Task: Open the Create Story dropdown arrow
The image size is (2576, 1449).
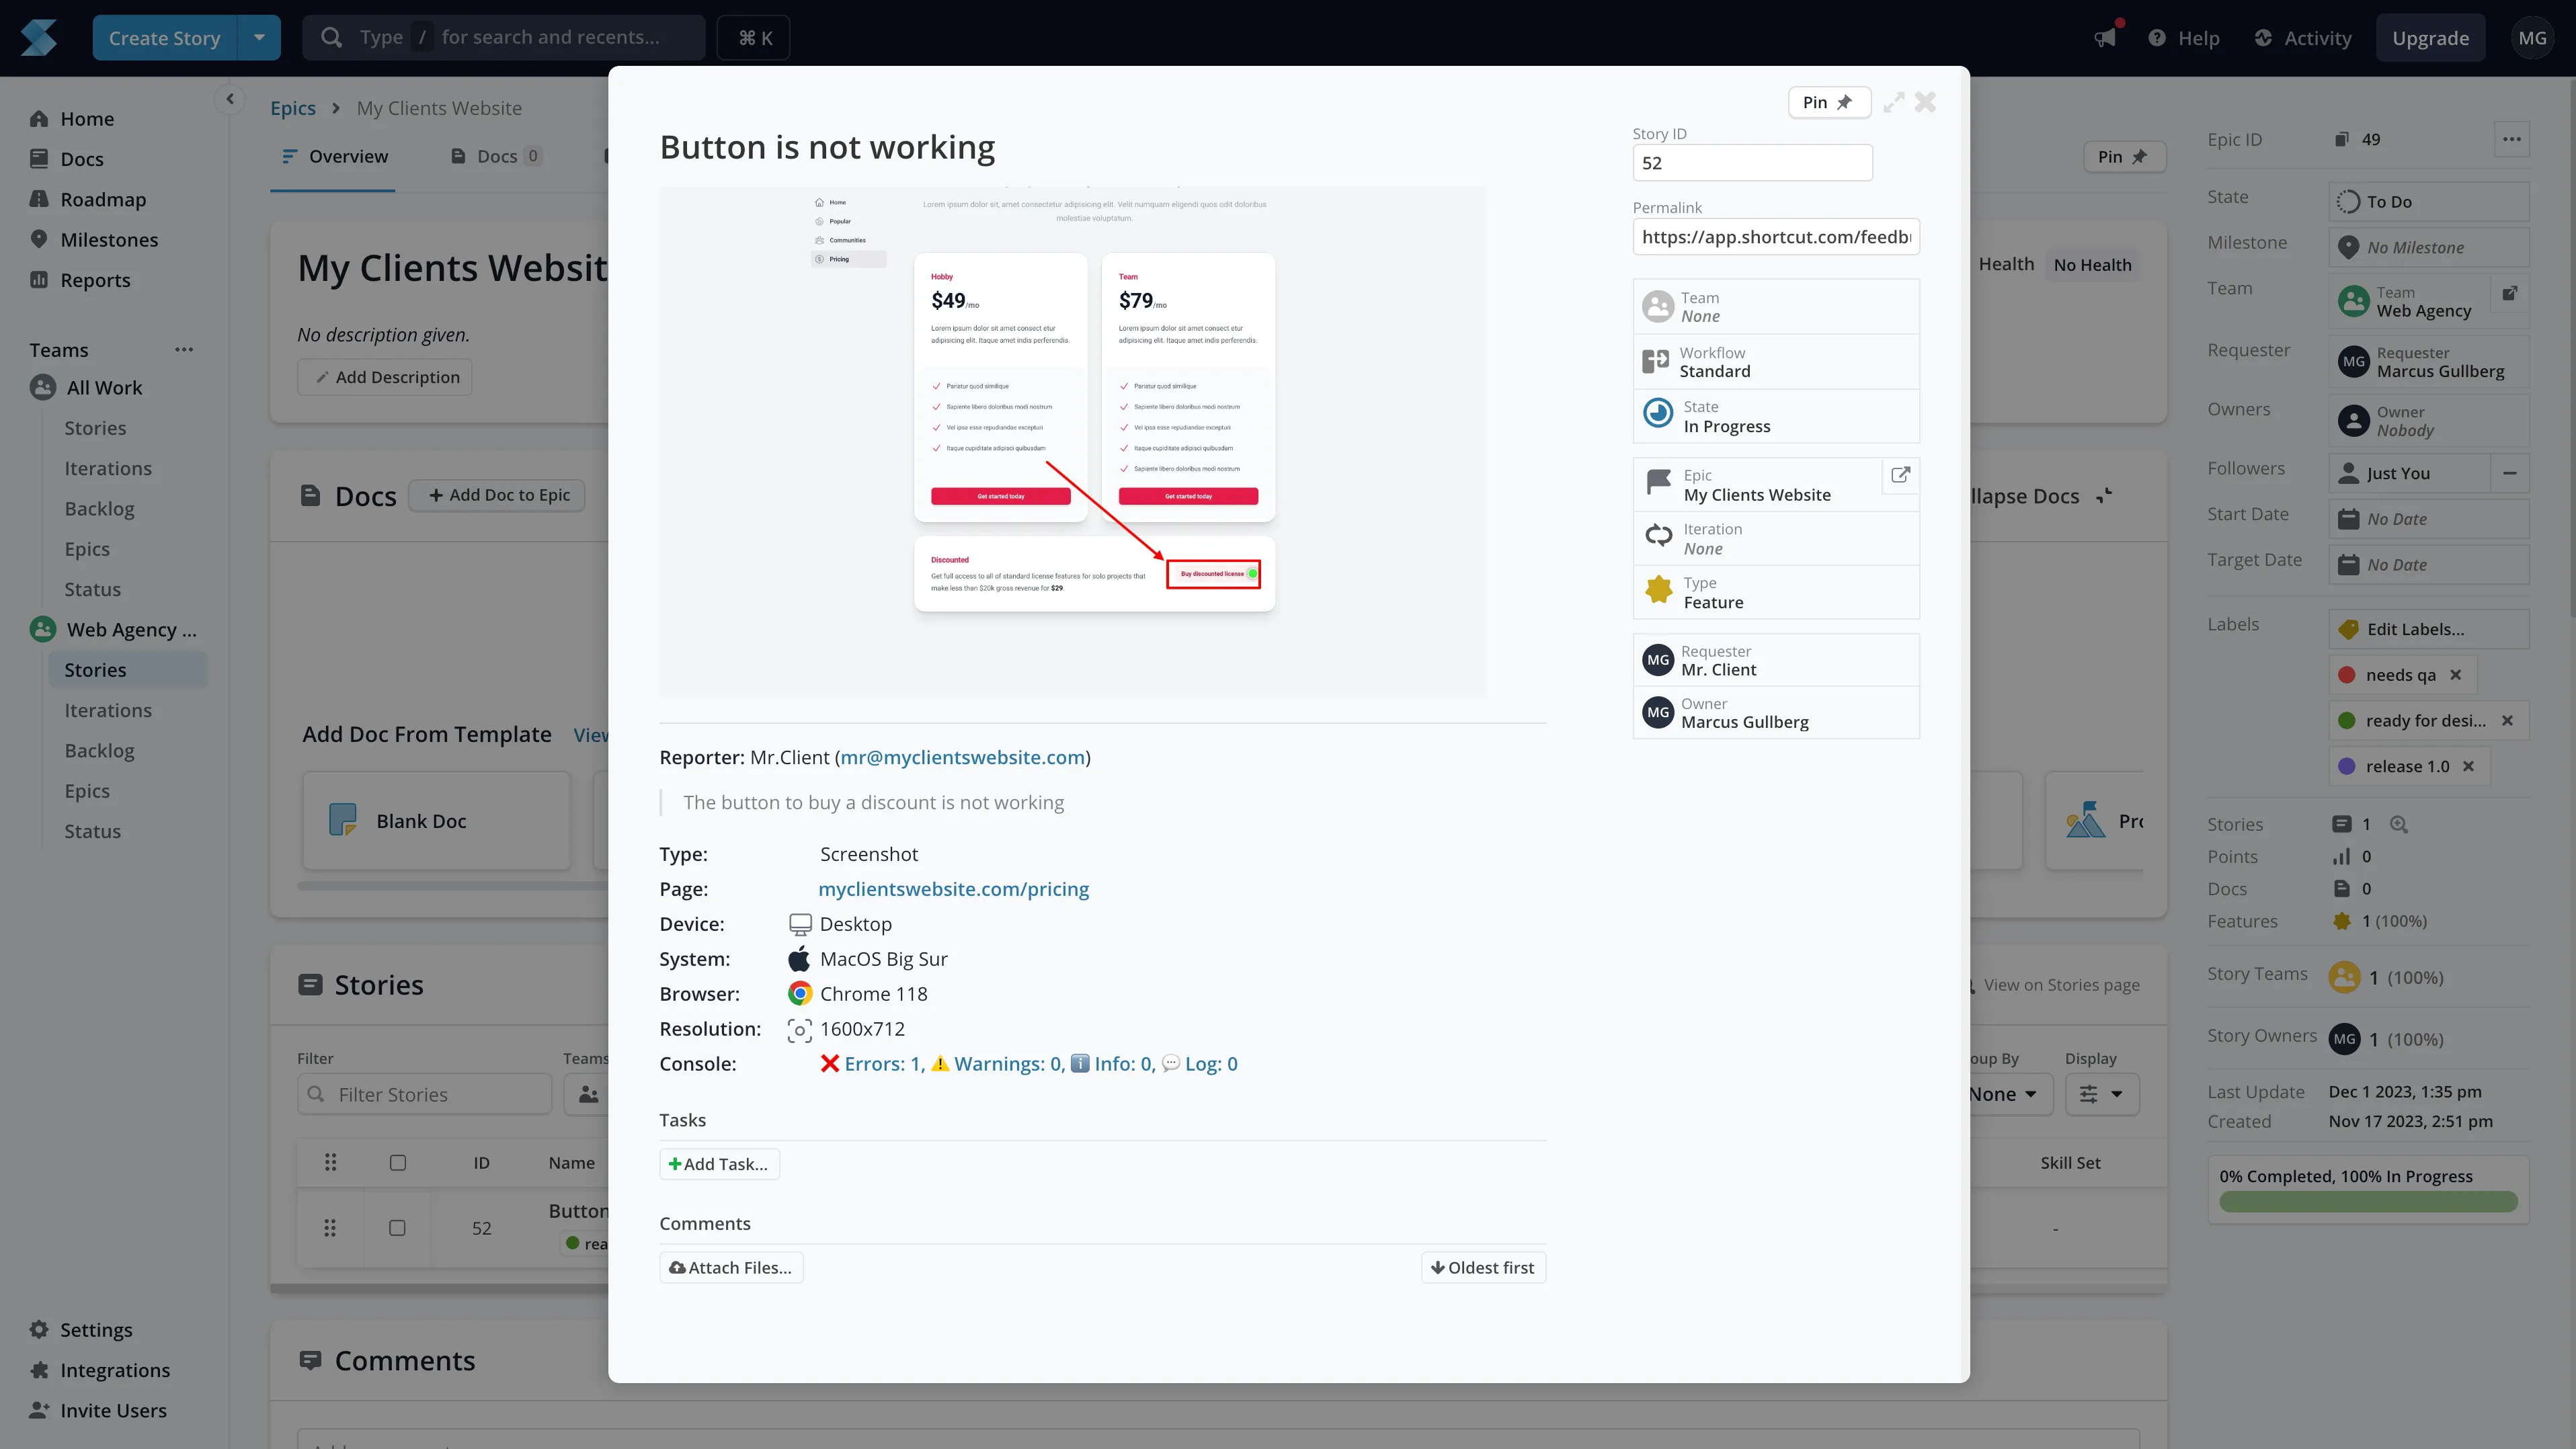Action: point(259,38)
